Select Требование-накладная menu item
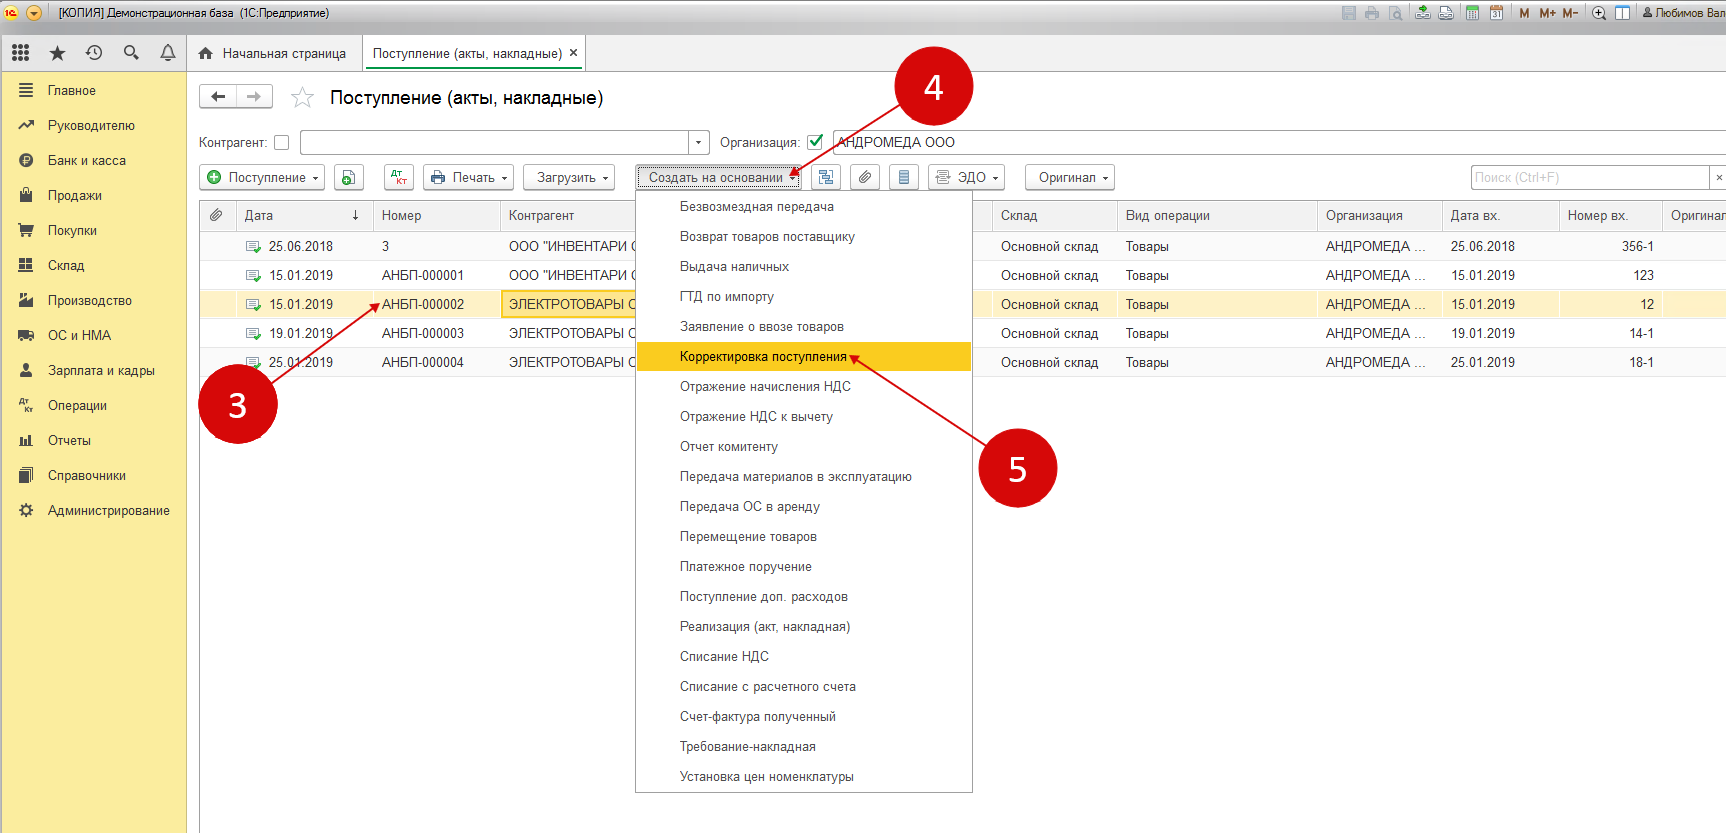 pyautogui.click(x=804, y=747)
